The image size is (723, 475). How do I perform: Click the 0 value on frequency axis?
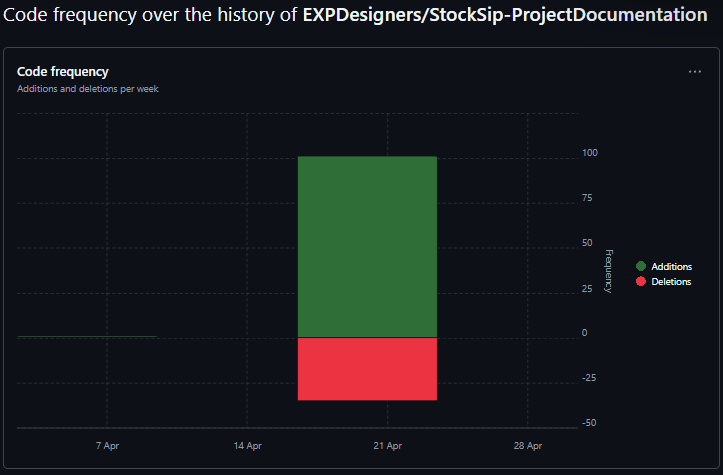coord(585,332)
